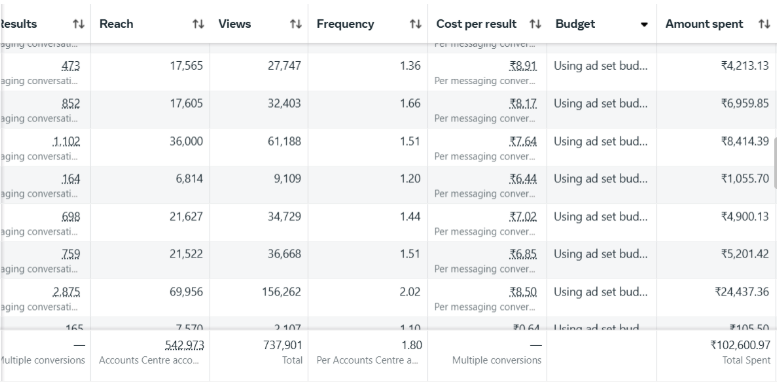Viewport: 777px width, 382px height.
Task: Select frequency value 1.66
Action: 410,104
